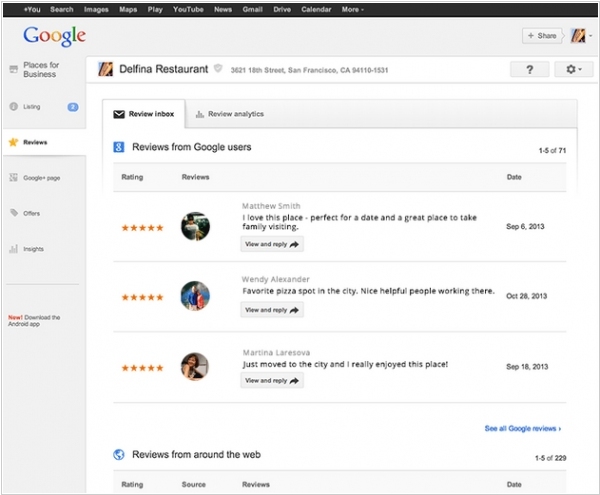The image size is (600, 495).
Task: Click the 1-5 of 71 counter
Action: click(x=552, y=151)
